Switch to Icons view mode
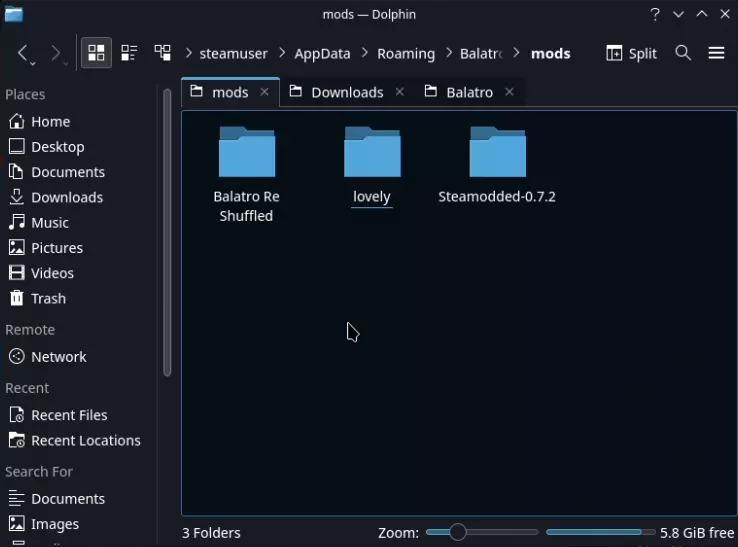Screen dimensions: 738x547 96,53
